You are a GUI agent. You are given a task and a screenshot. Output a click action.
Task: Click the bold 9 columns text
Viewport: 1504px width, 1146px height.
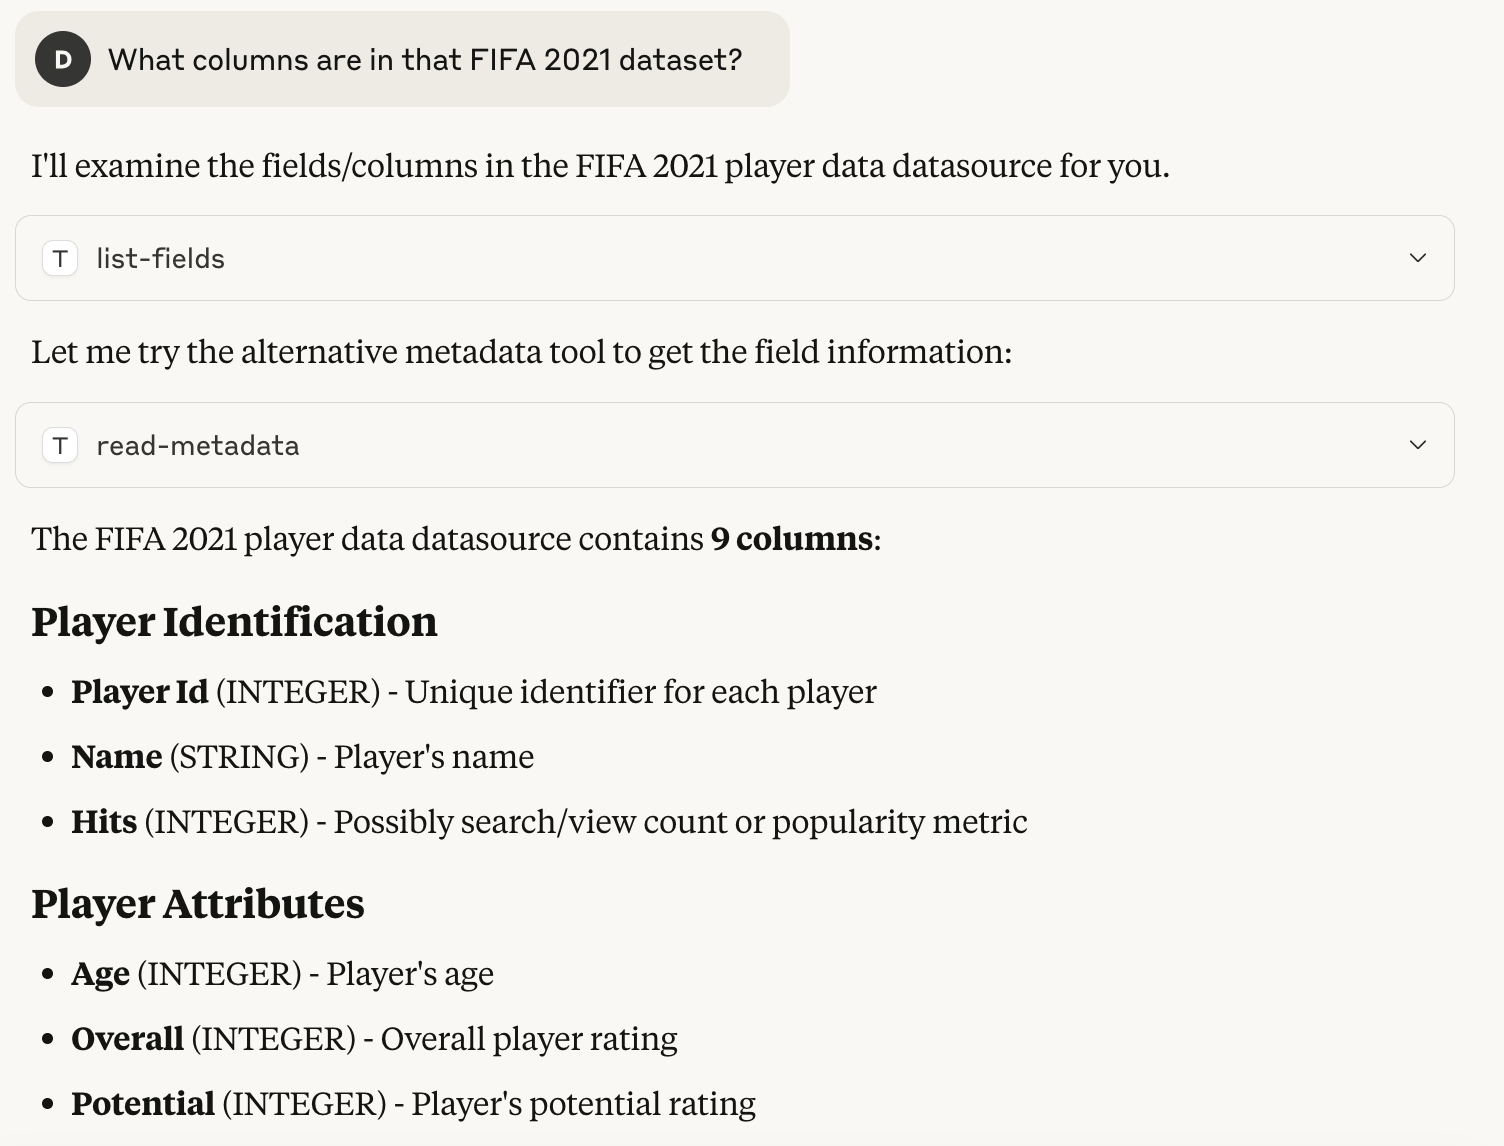click(788, 539)
